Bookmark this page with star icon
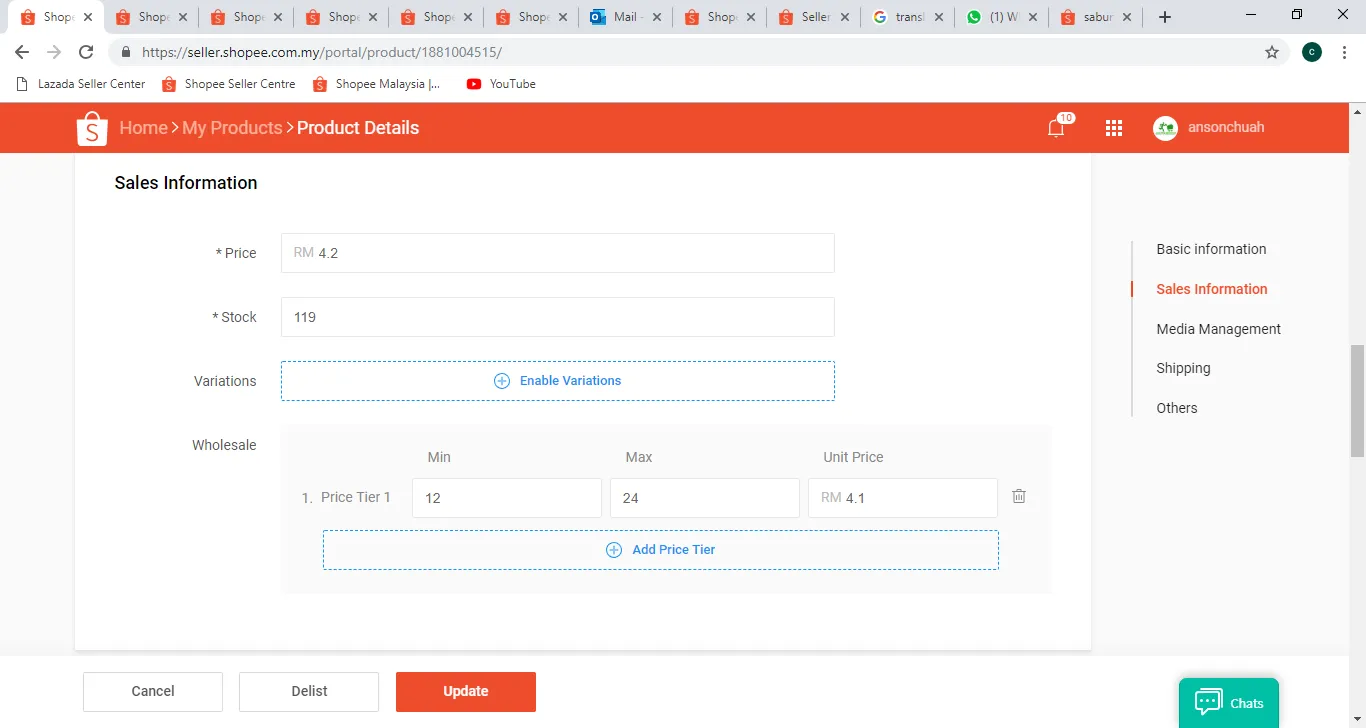The image size is (1366, 728). tap(1272, 53)
